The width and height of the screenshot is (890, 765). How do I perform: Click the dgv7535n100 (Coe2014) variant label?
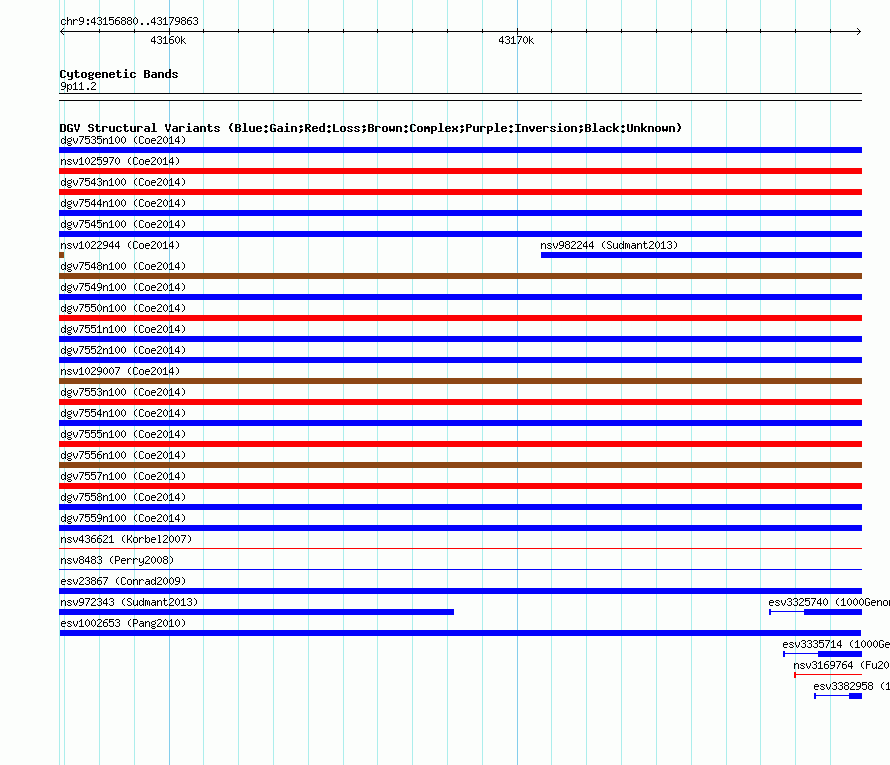pyautogui.click(x=123, y=140)
